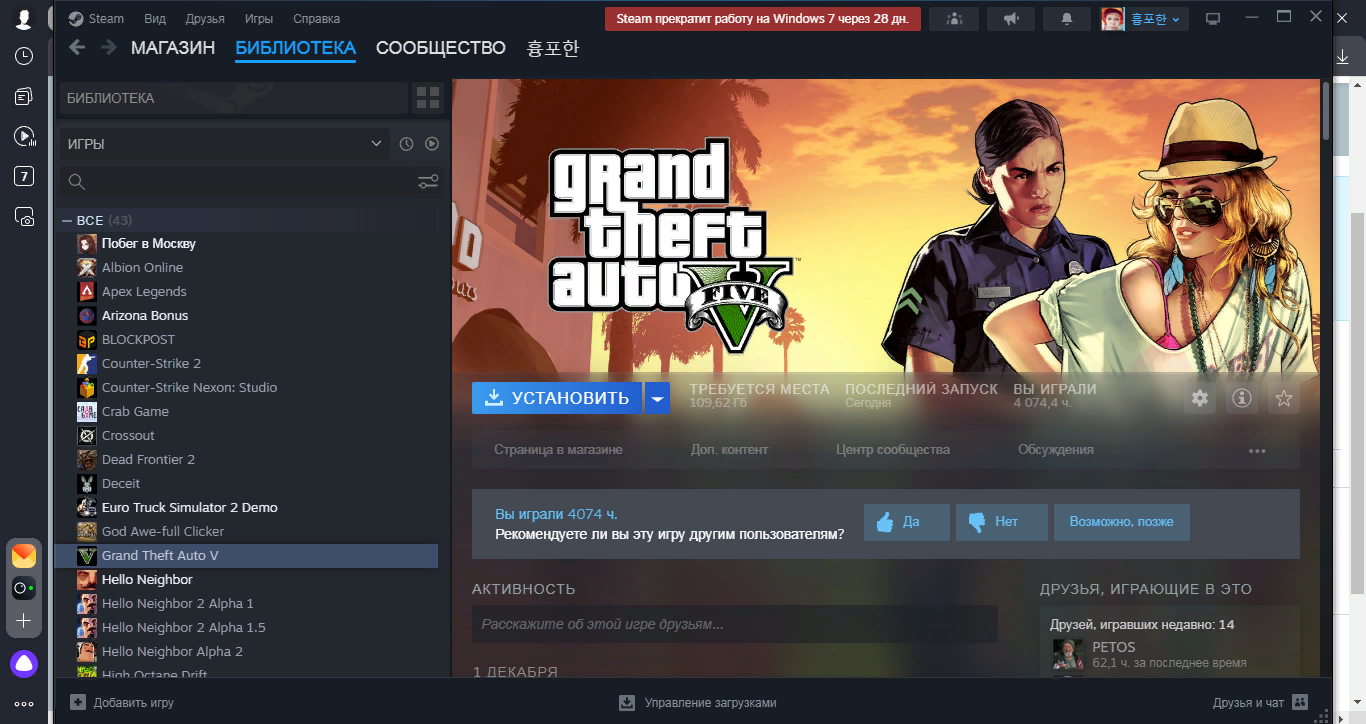This screenshot has height=724, width=1366.
Task: Open the Страница в магазине link
Action: (558, 450)
